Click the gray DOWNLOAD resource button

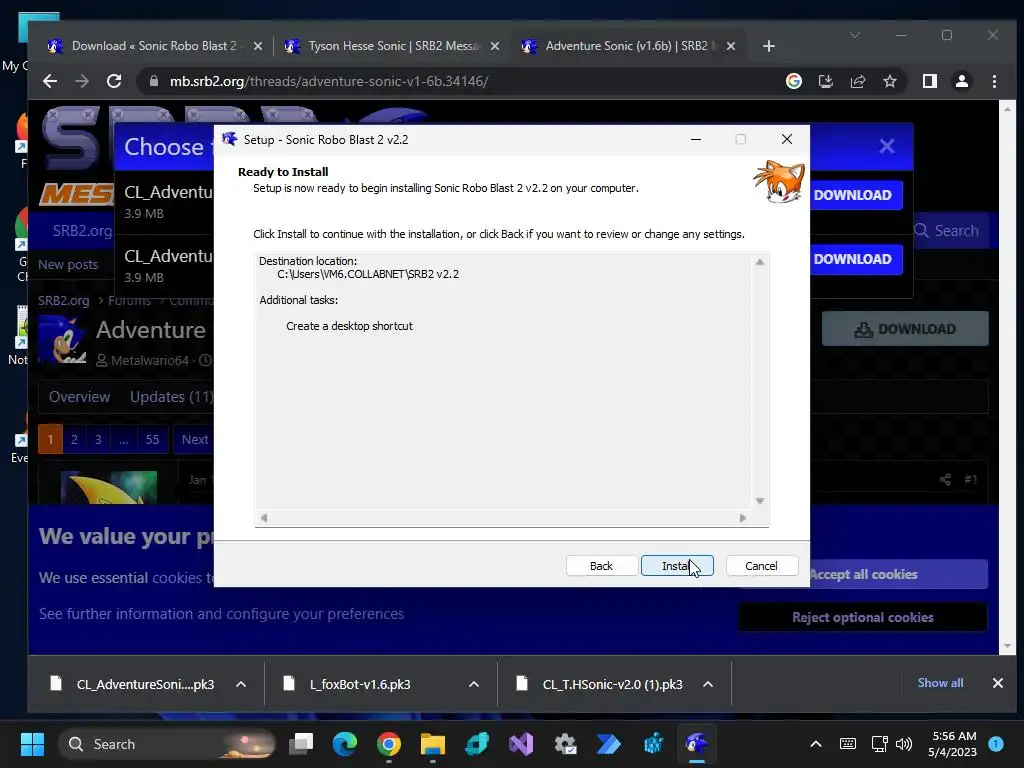tap(905, 329)
